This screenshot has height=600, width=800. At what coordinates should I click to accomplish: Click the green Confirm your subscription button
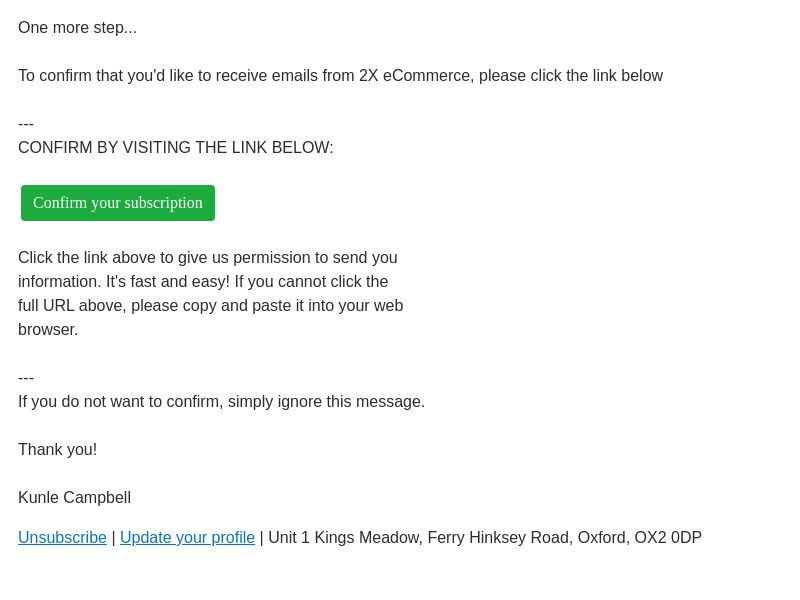[x=118, y=203]
